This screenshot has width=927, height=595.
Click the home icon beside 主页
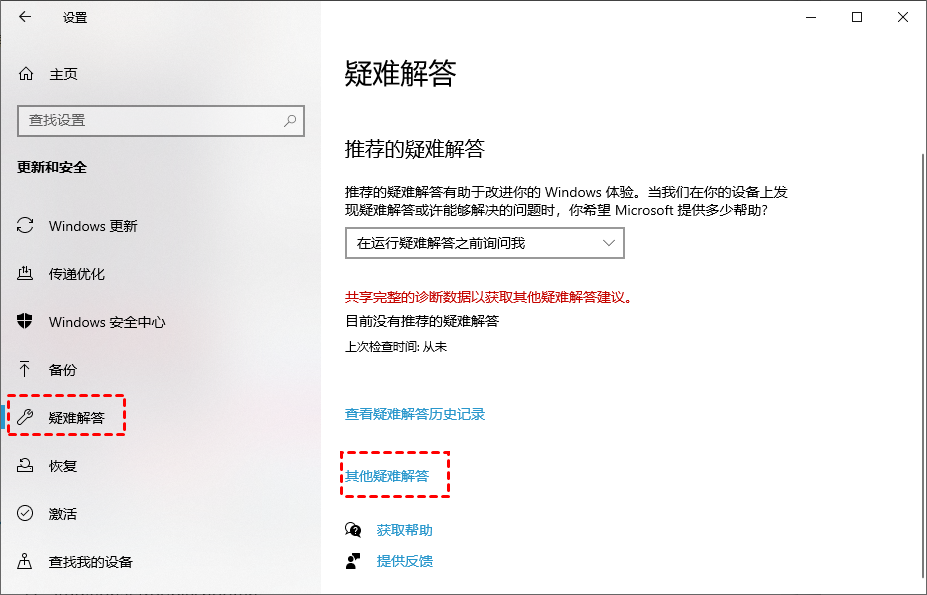pyautogui.click(x=26, y=74)
